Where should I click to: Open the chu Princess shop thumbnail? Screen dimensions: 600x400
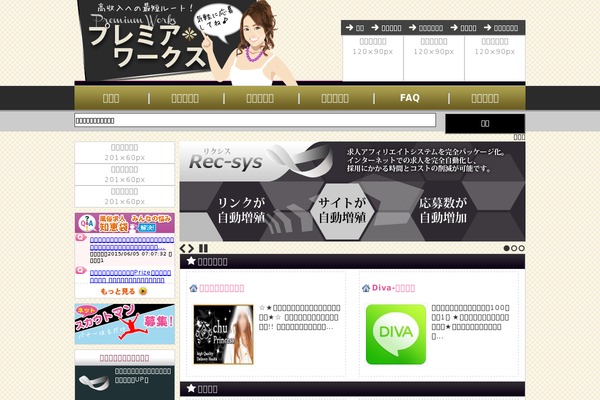click(x=223, y=334)
